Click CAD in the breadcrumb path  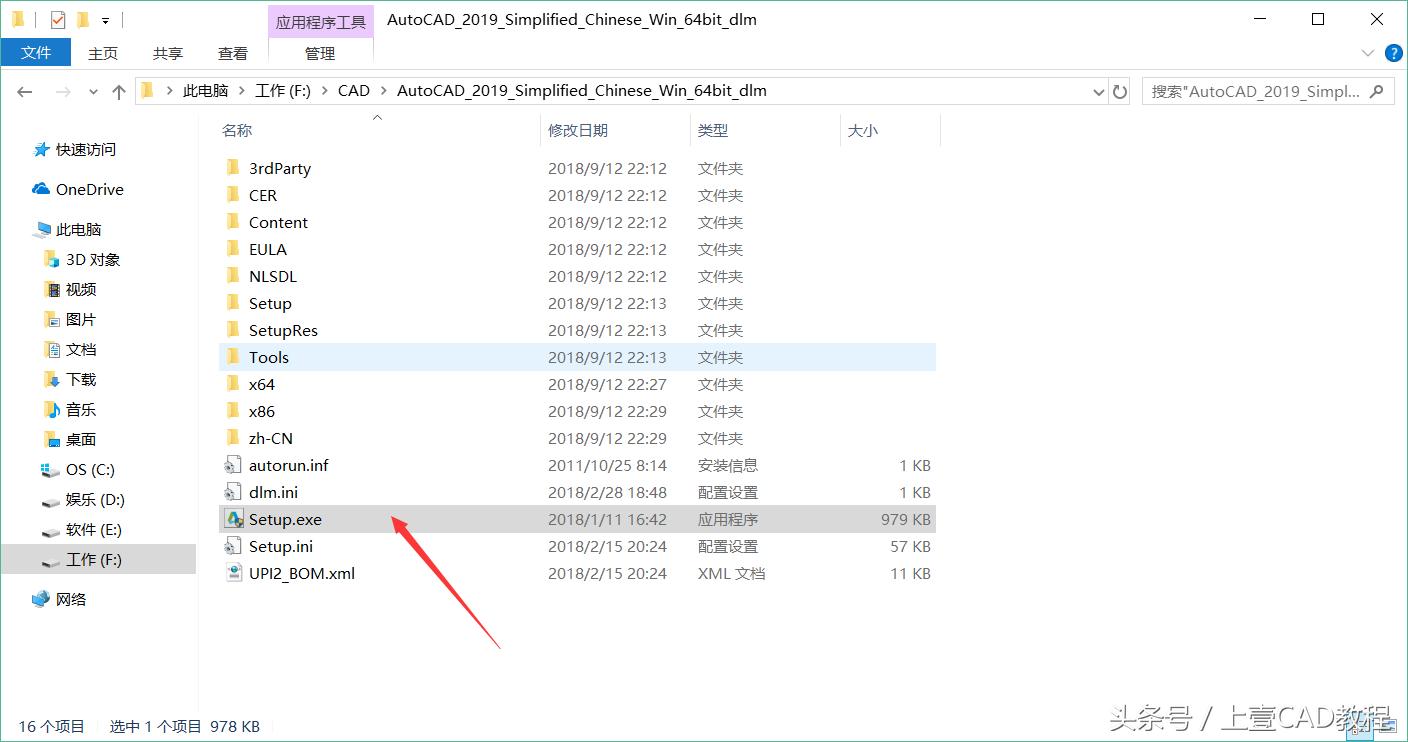coord(353,90)
